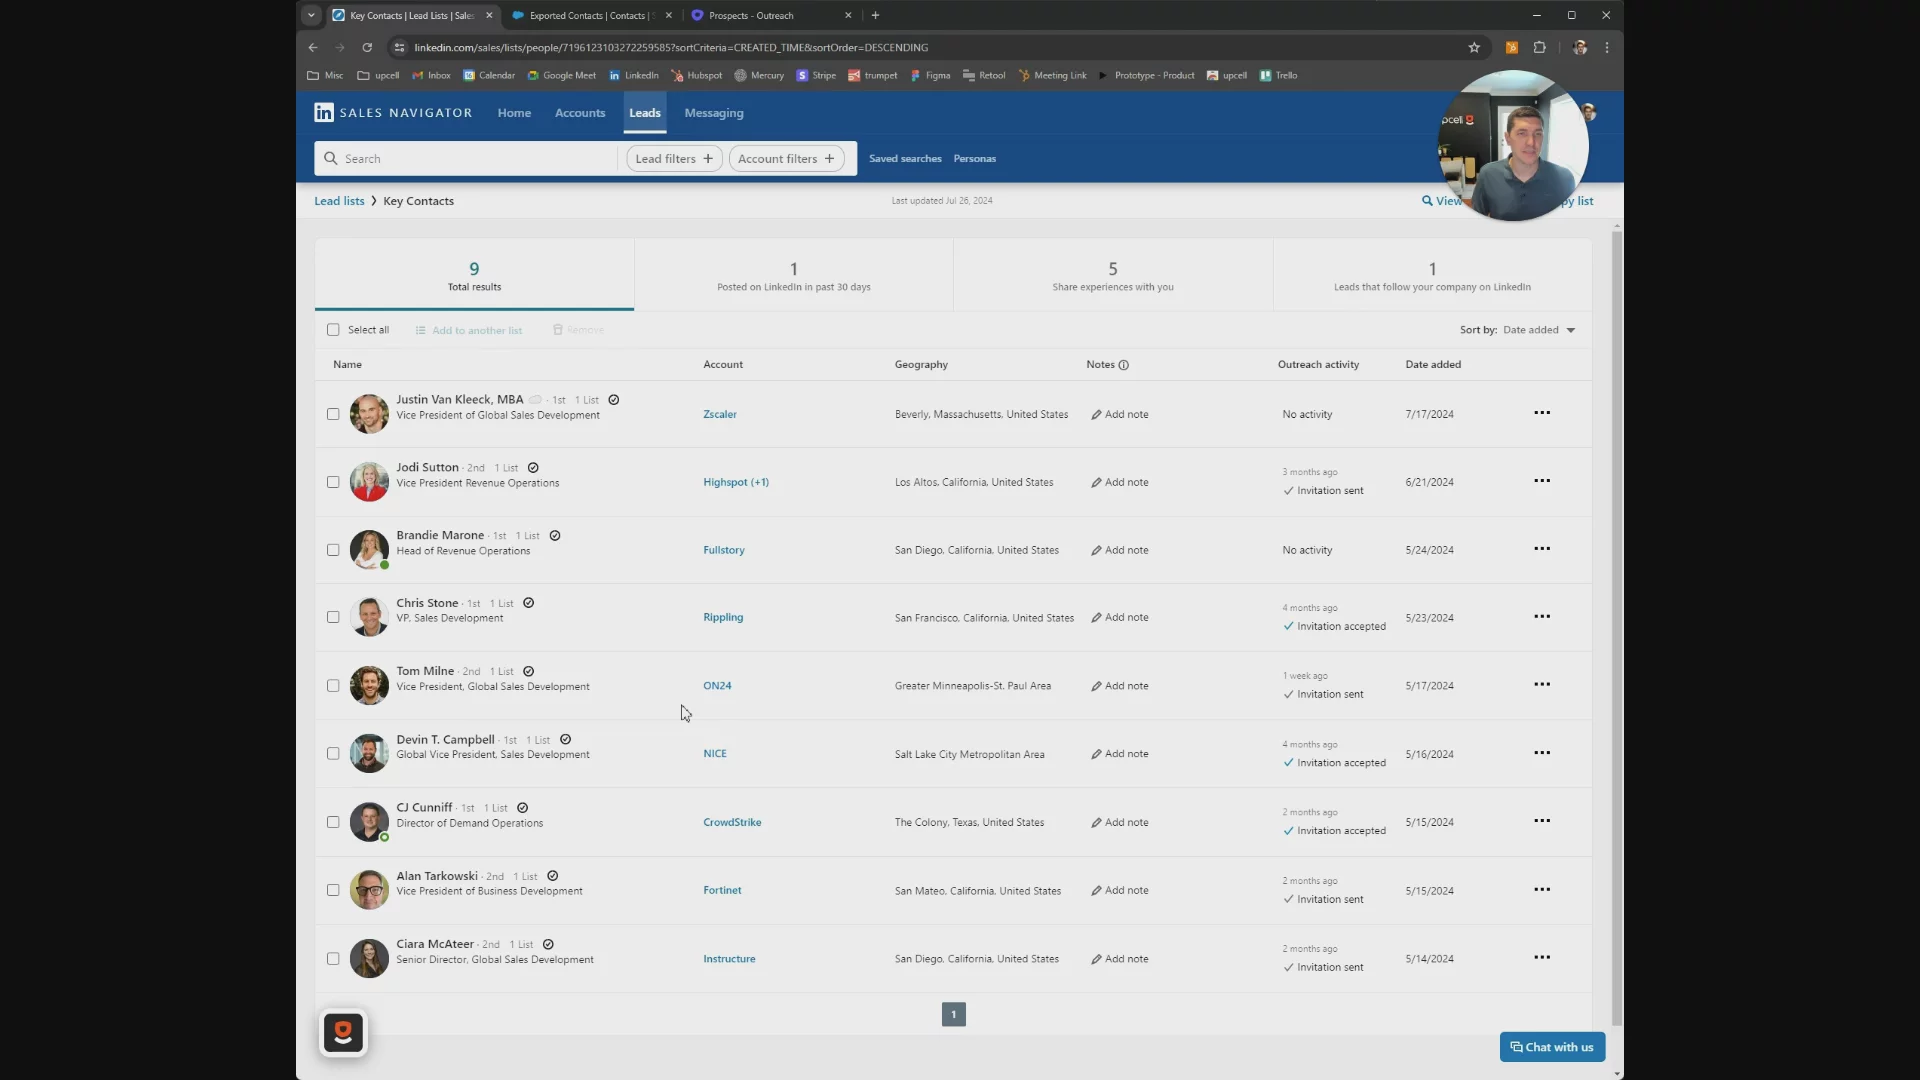Click the Chat with us button
The image size is (1920, 1080).
1552,1047
